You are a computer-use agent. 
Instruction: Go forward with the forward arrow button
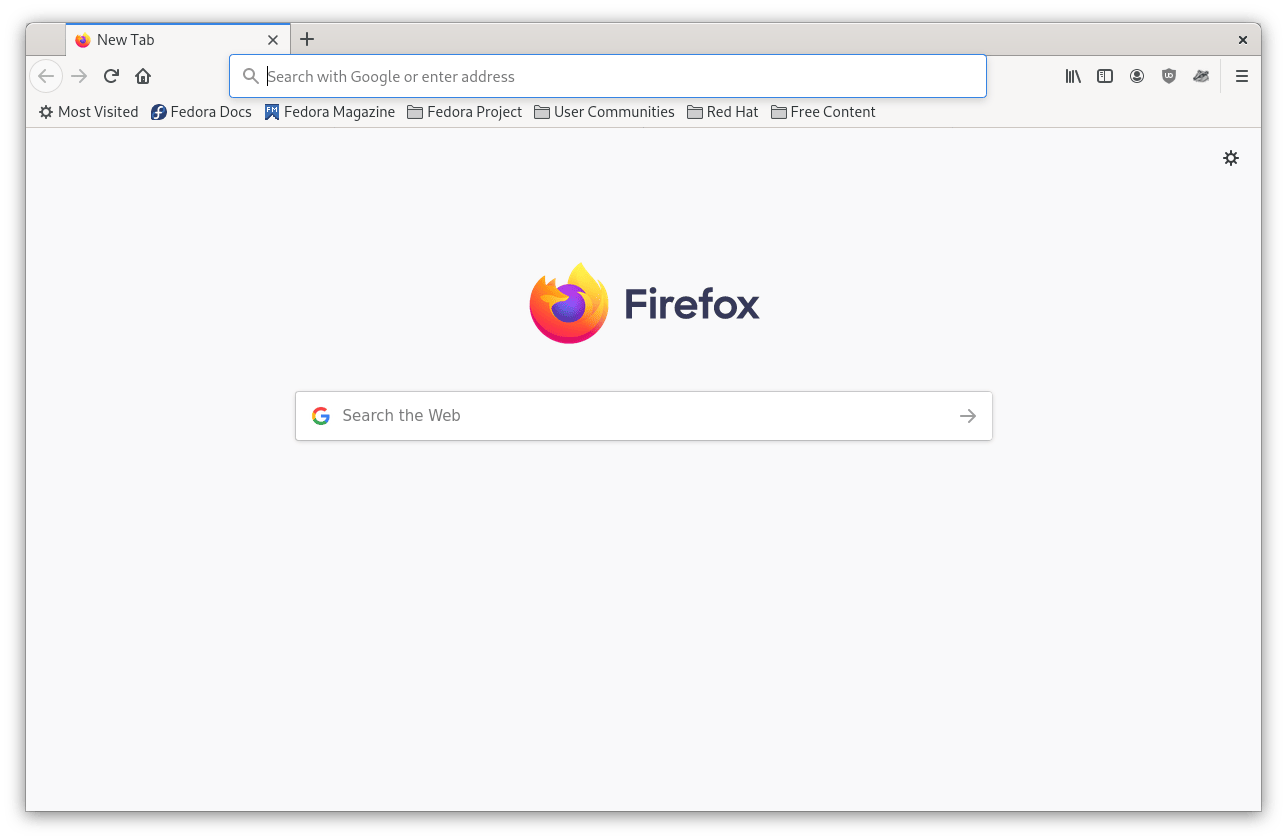point(79,76)
